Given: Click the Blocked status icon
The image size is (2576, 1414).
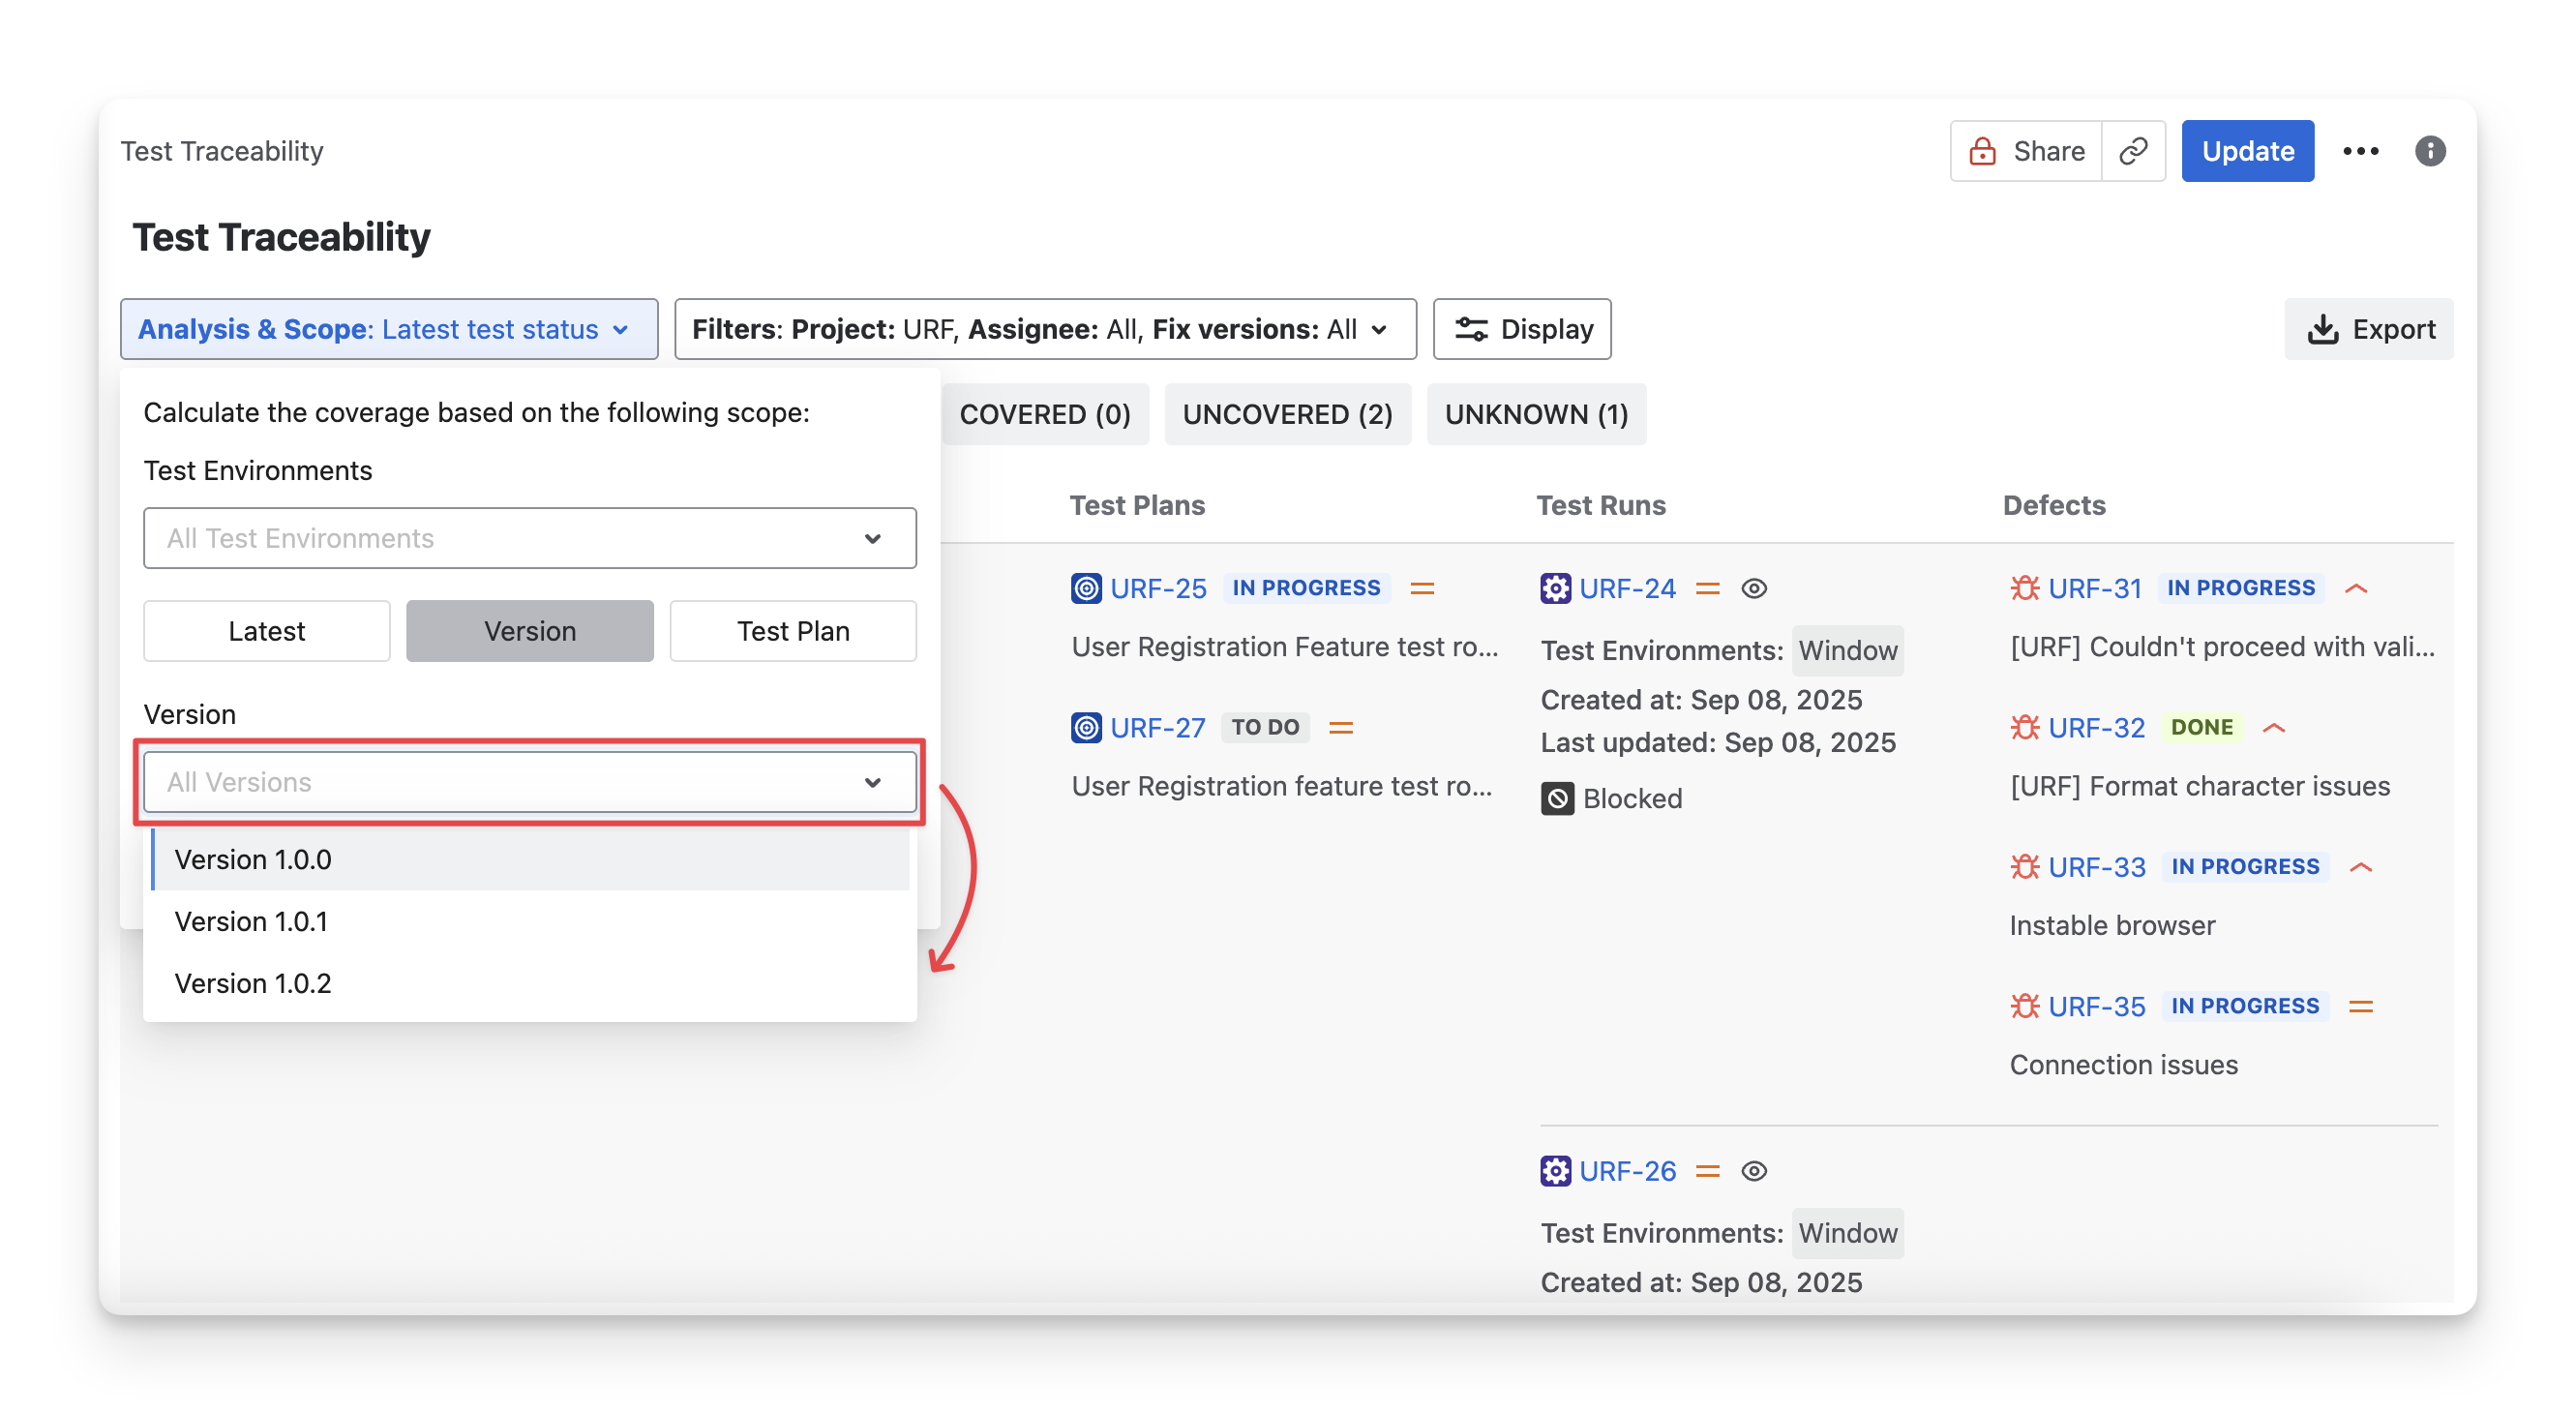Looking at the screenshot, I should click(1557, 798).
